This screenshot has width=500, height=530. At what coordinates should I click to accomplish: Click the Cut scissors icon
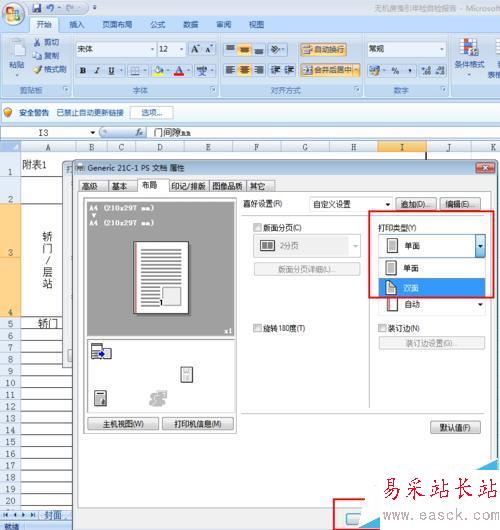click(37, 42)
